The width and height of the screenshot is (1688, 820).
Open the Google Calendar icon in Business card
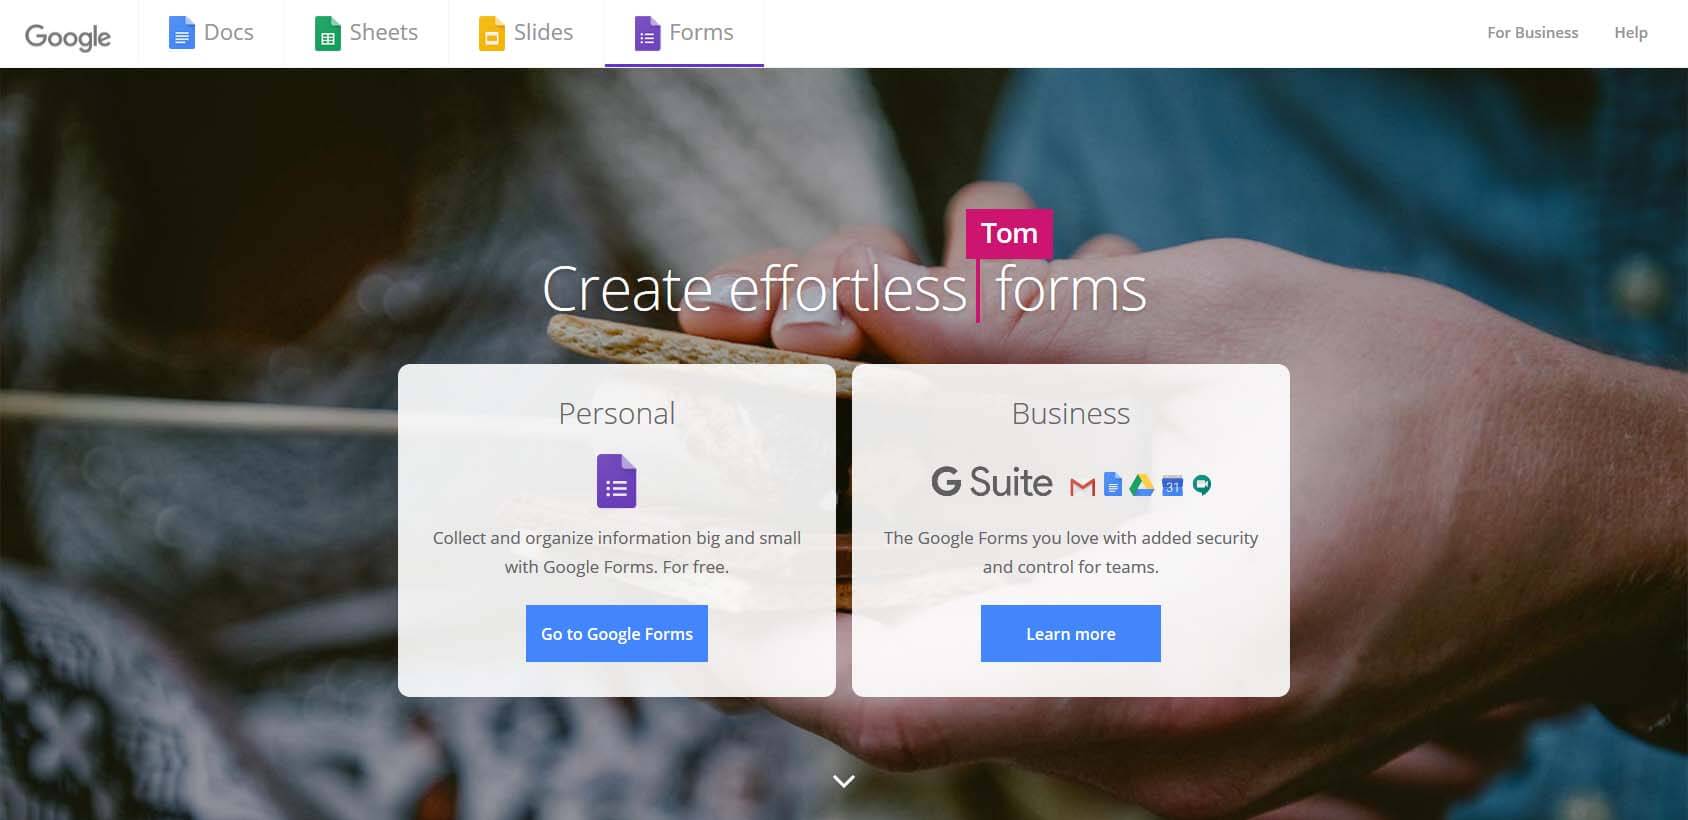1172,486
